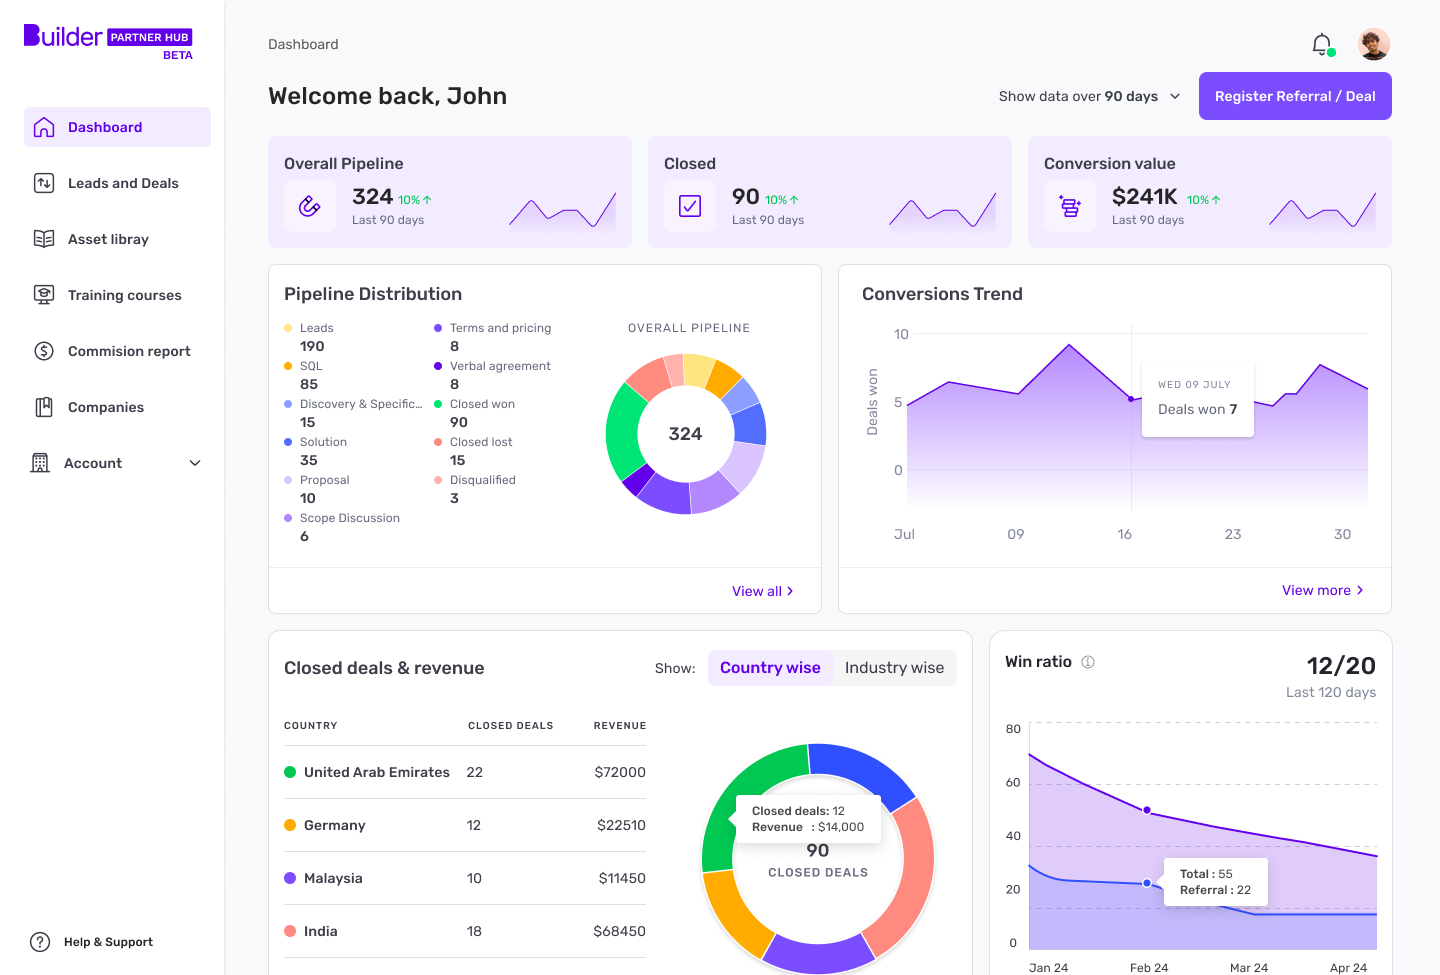Click Register Referral / Deal
The image size is (1440, 975).
pos(1295,96)
